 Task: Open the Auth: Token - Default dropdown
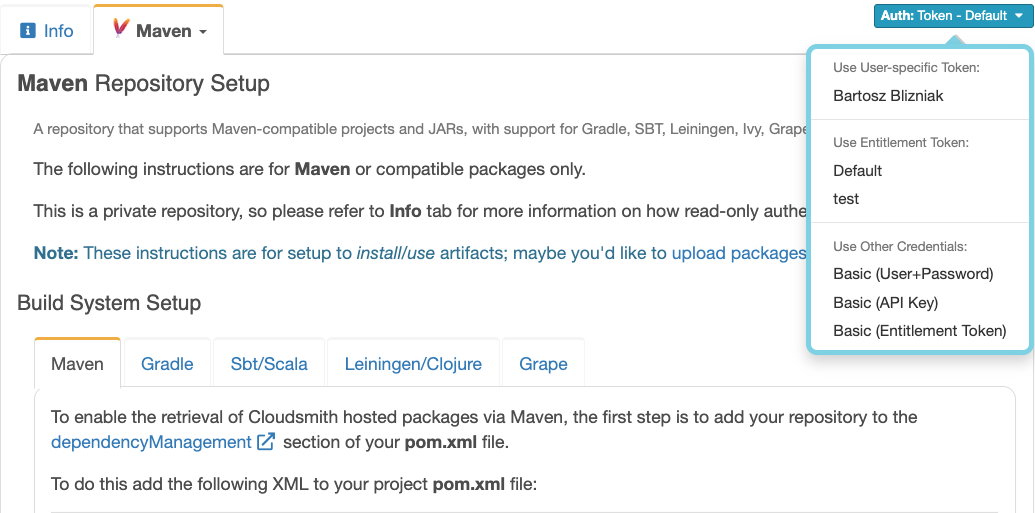pyautogui.click(x=952, y=16)
